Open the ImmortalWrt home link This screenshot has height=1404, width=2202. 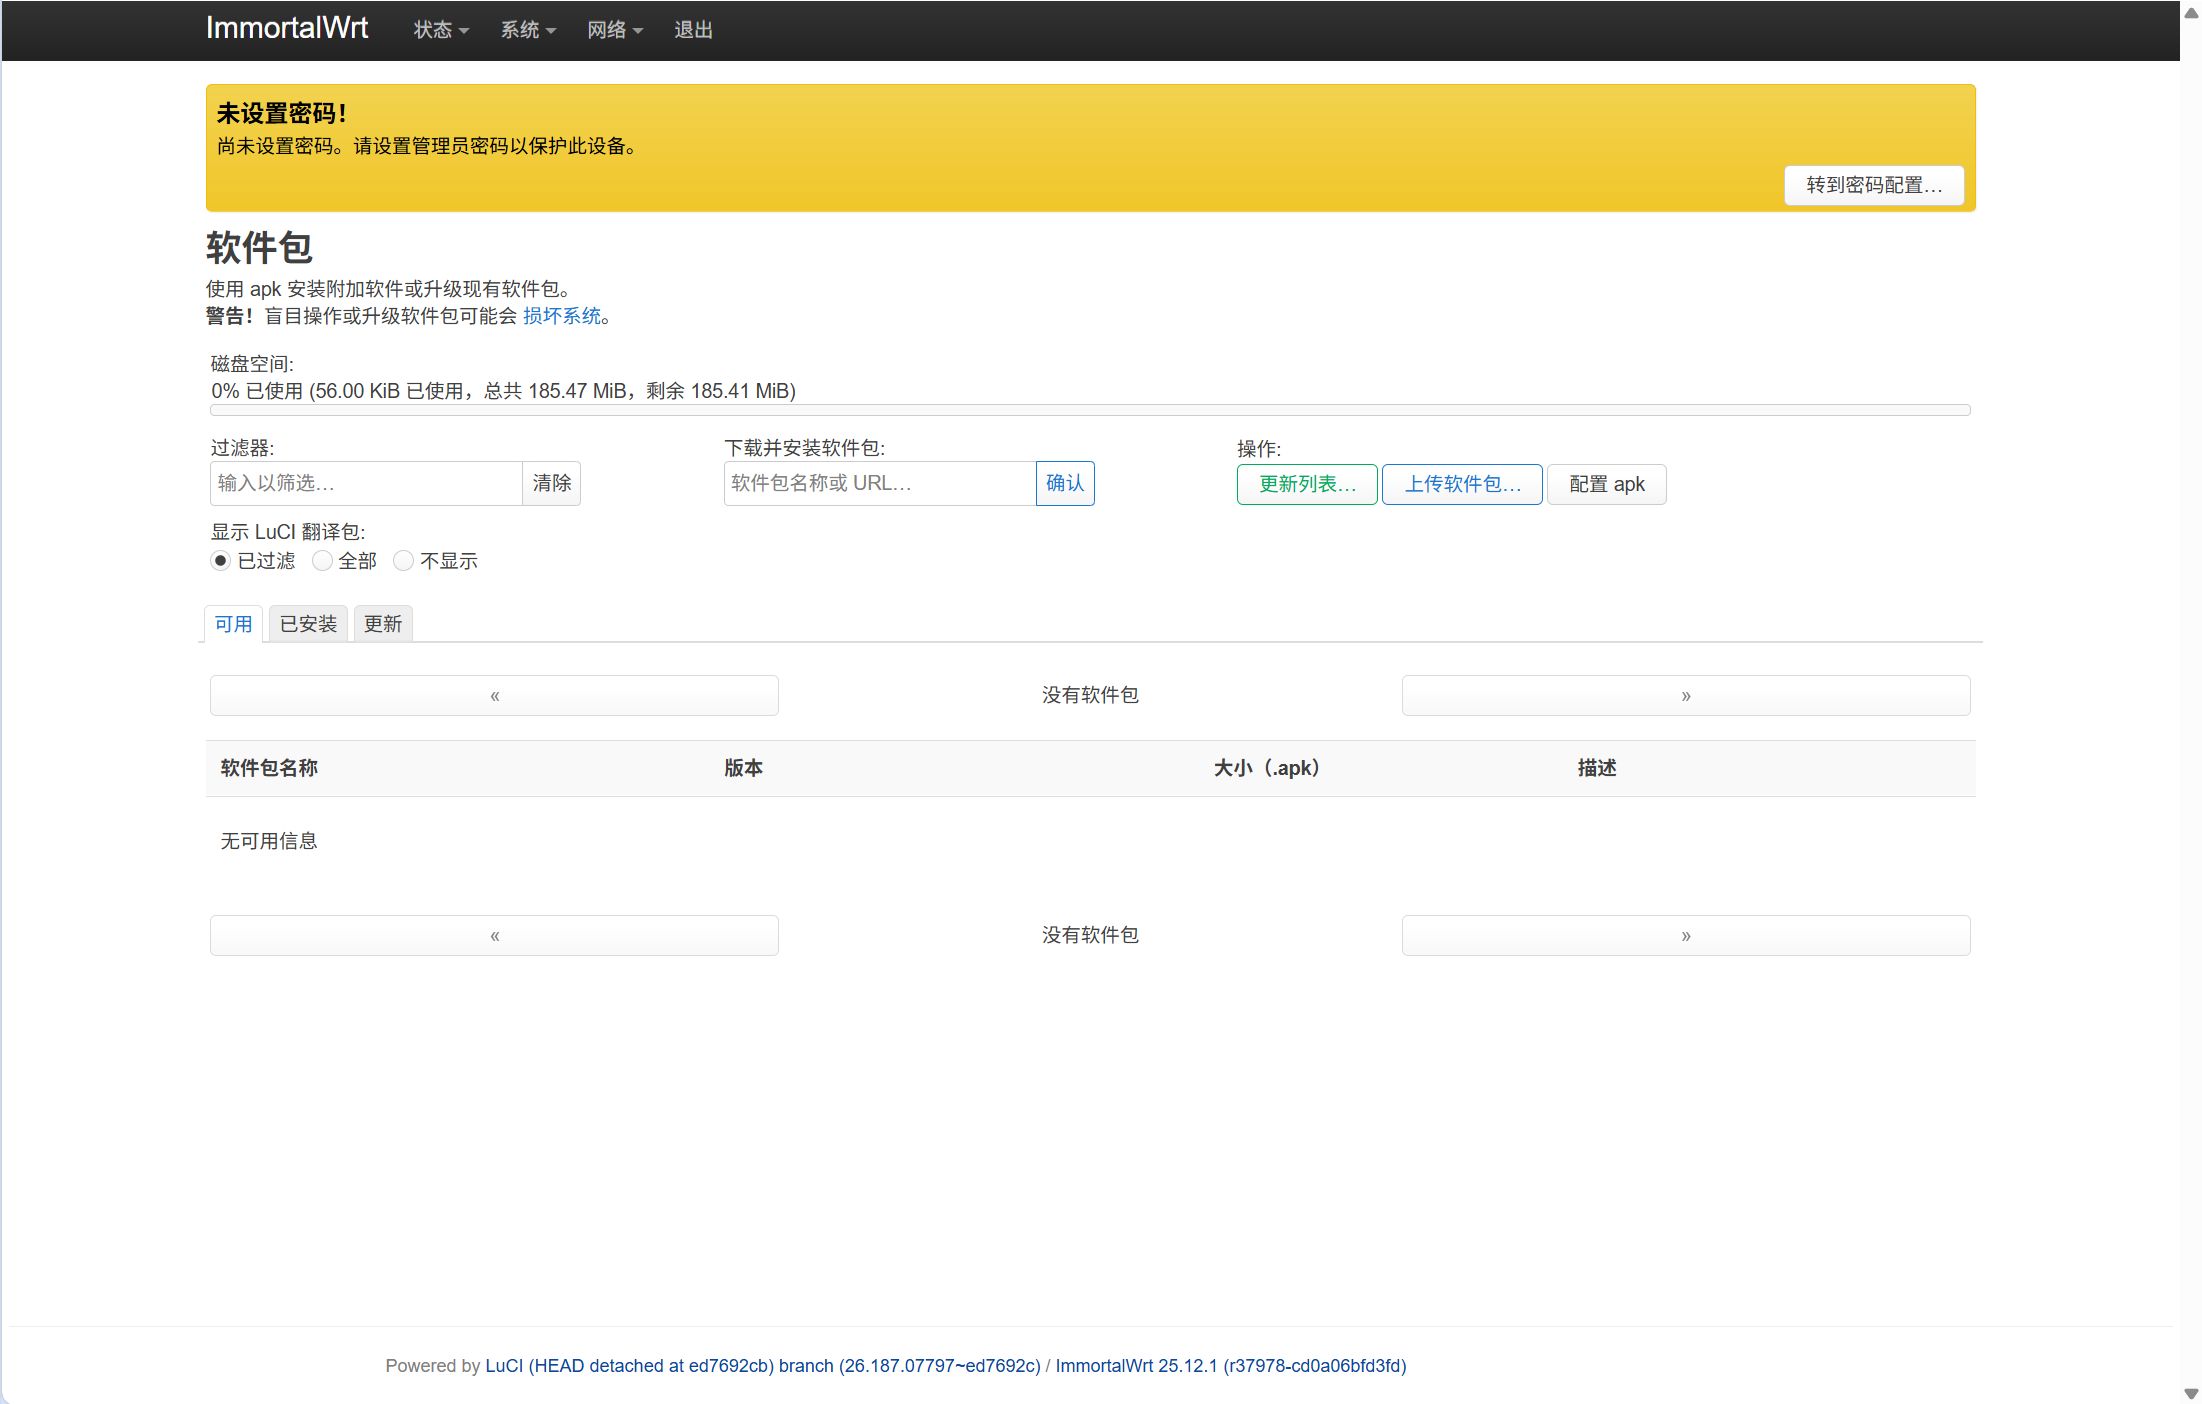[x=286, y=28]
